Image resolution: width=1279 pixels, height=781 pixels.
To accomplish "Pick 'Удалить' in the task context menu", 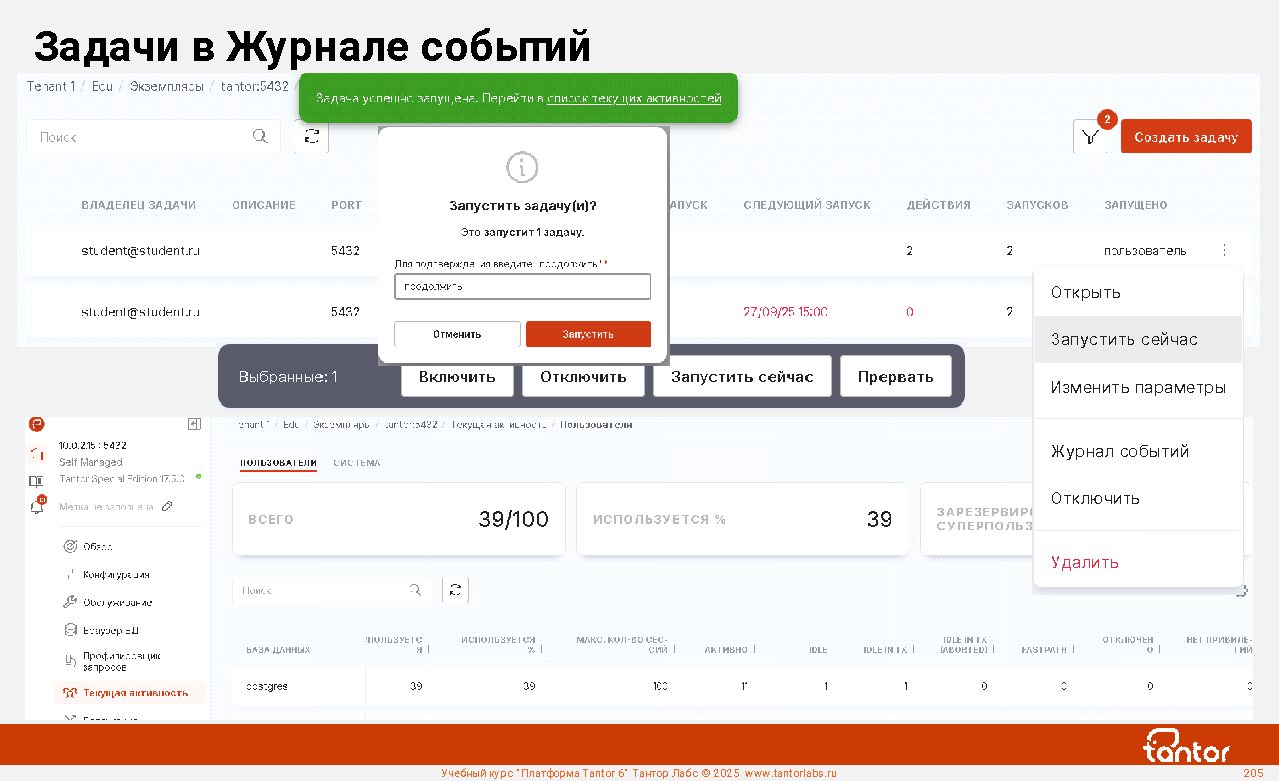I will [x=1084, y=563].
